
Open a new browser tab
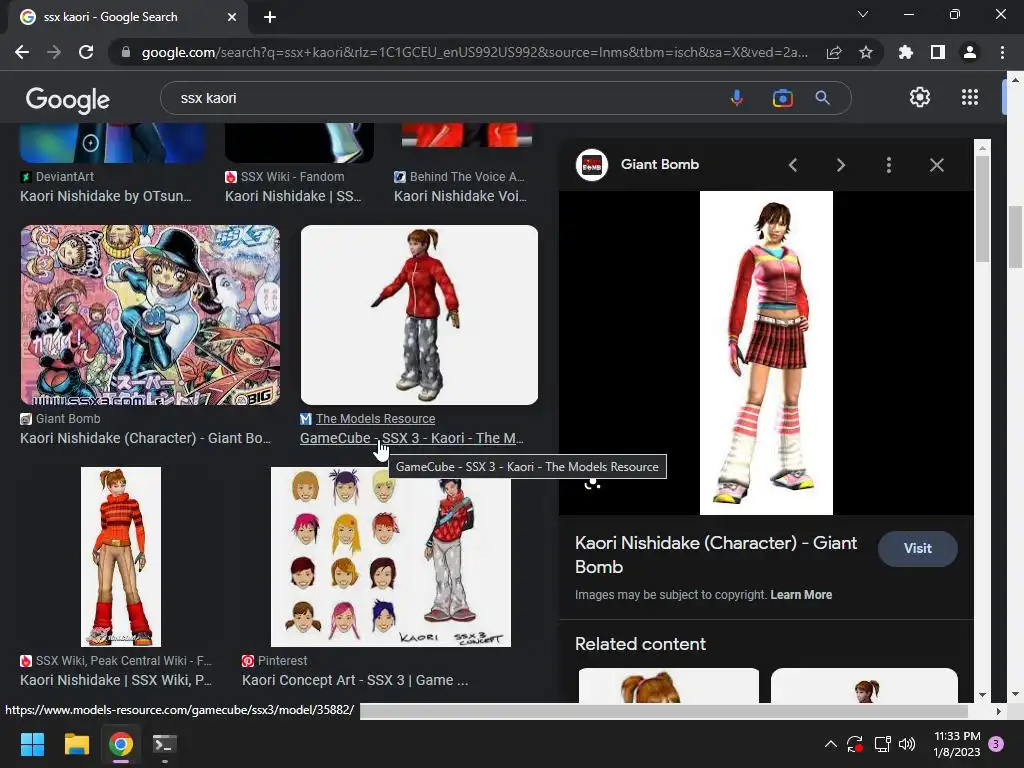pyautogui.click(x=270, y=17)
